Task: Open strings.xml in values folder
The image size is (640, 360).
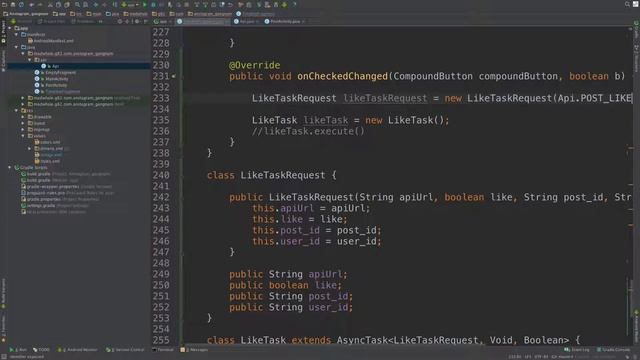Action: pyautogui.click(x=48, y=155)
